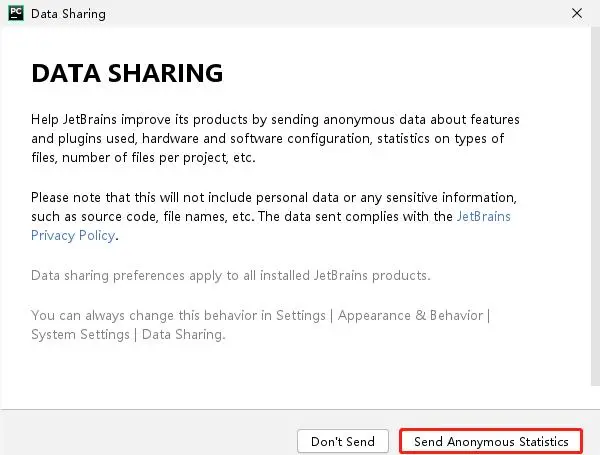Select the 'Help JetBrains improve' paragraph
The width and height of the screenshot is (600, 455).
pos(275,139)
